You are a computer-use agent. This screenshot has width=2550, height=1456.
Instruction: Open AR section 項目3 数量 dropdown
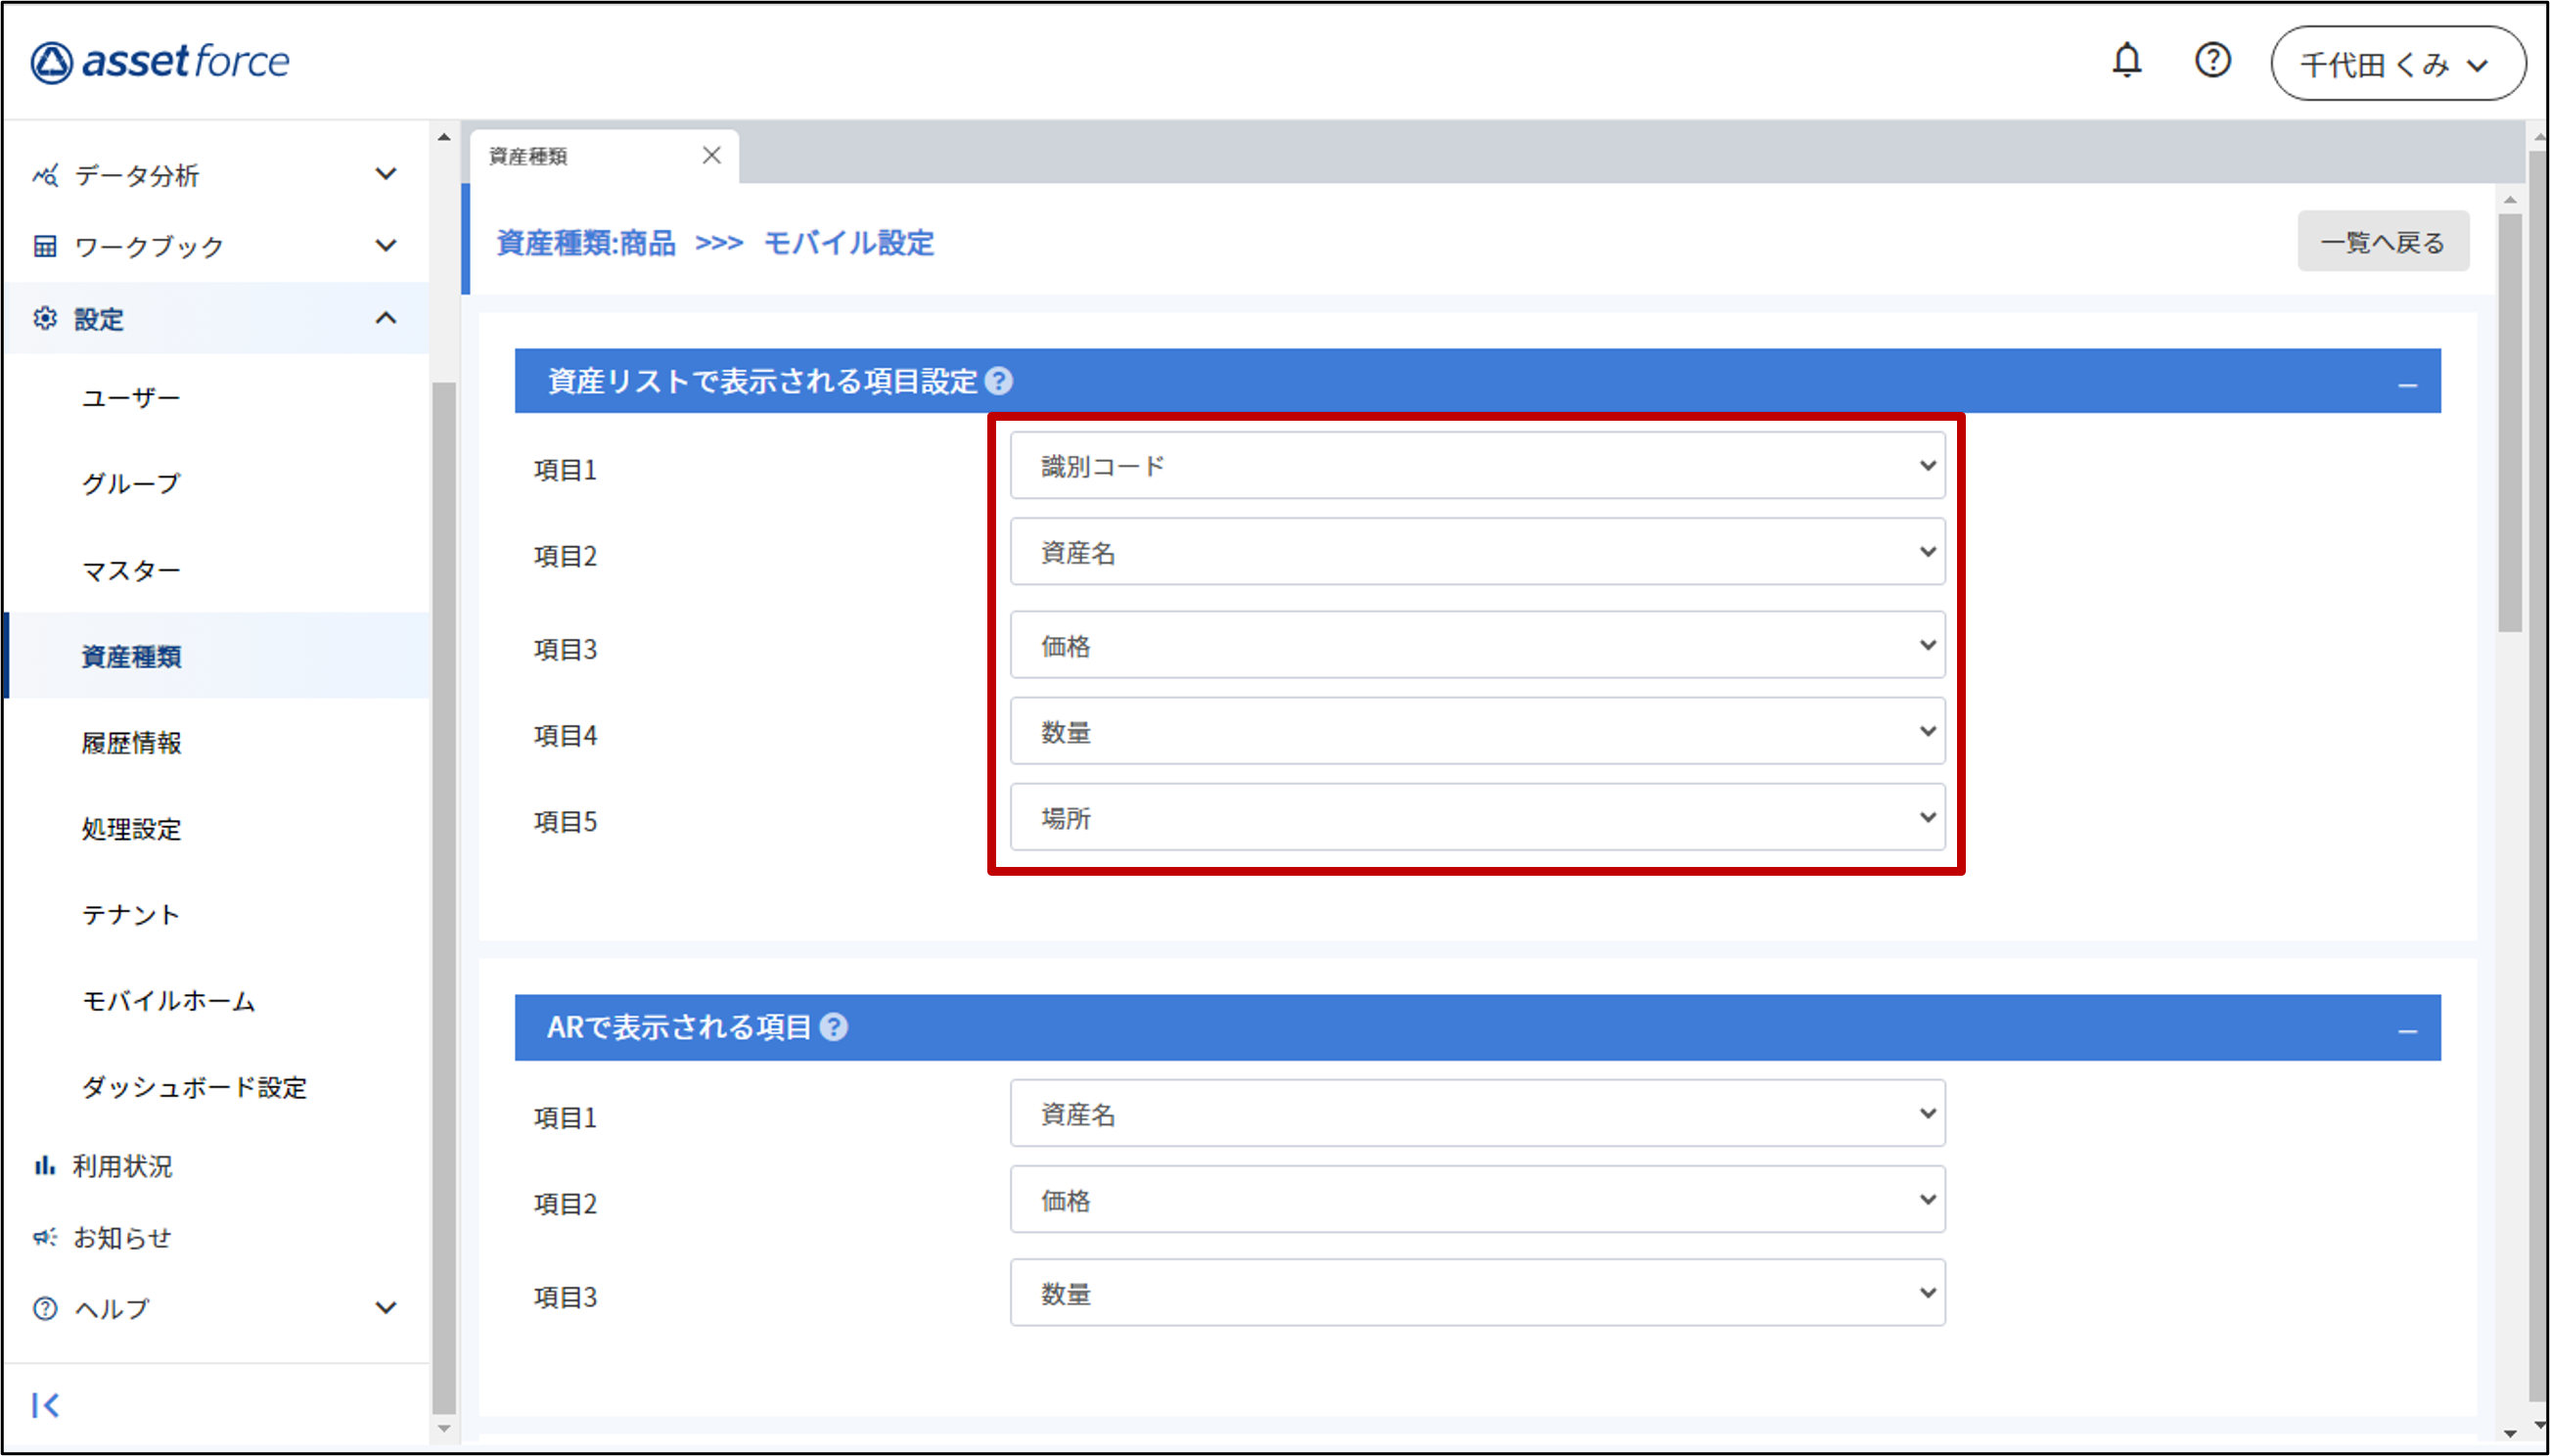point(1476,1293)
